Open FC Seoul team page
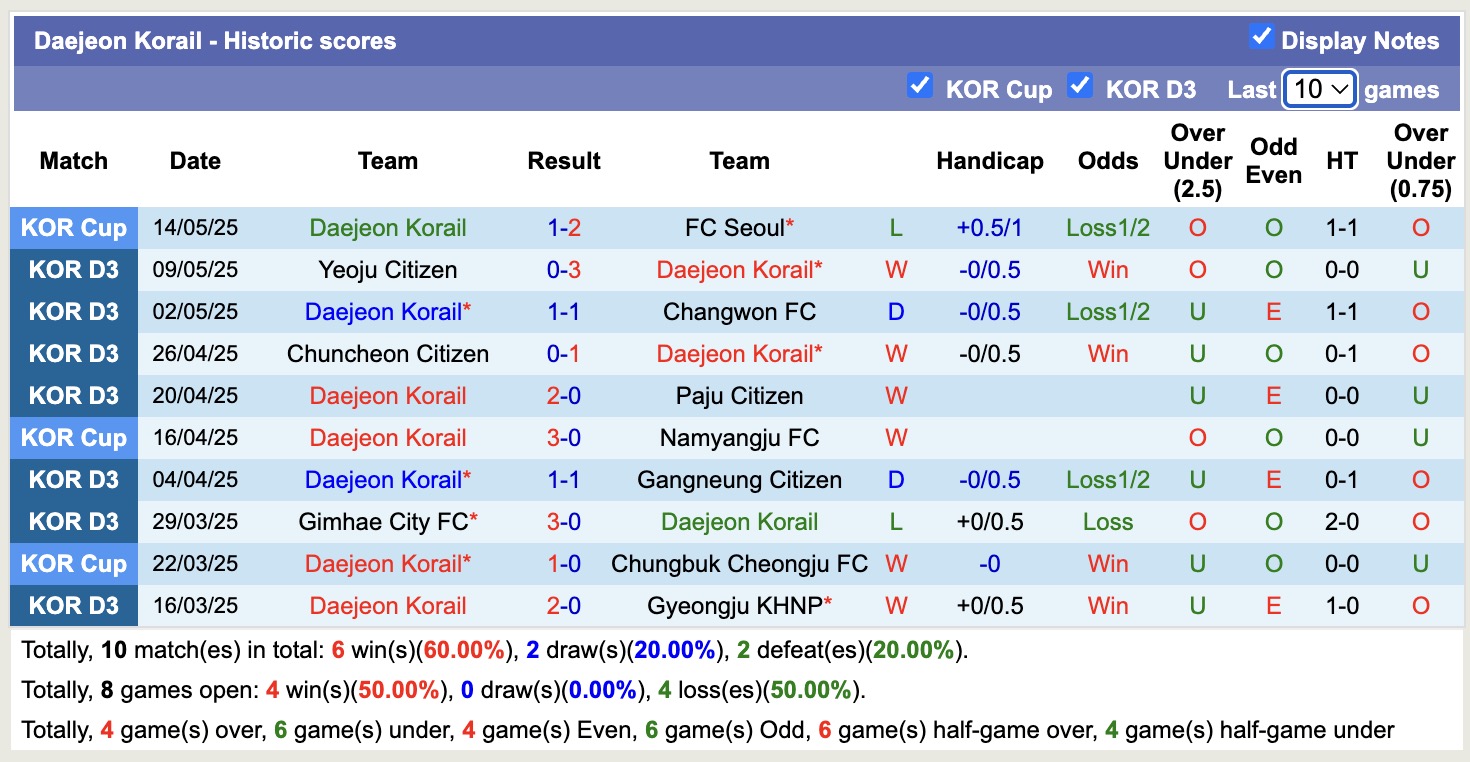This screenshot has height=762, width=1470. point(733,227)
